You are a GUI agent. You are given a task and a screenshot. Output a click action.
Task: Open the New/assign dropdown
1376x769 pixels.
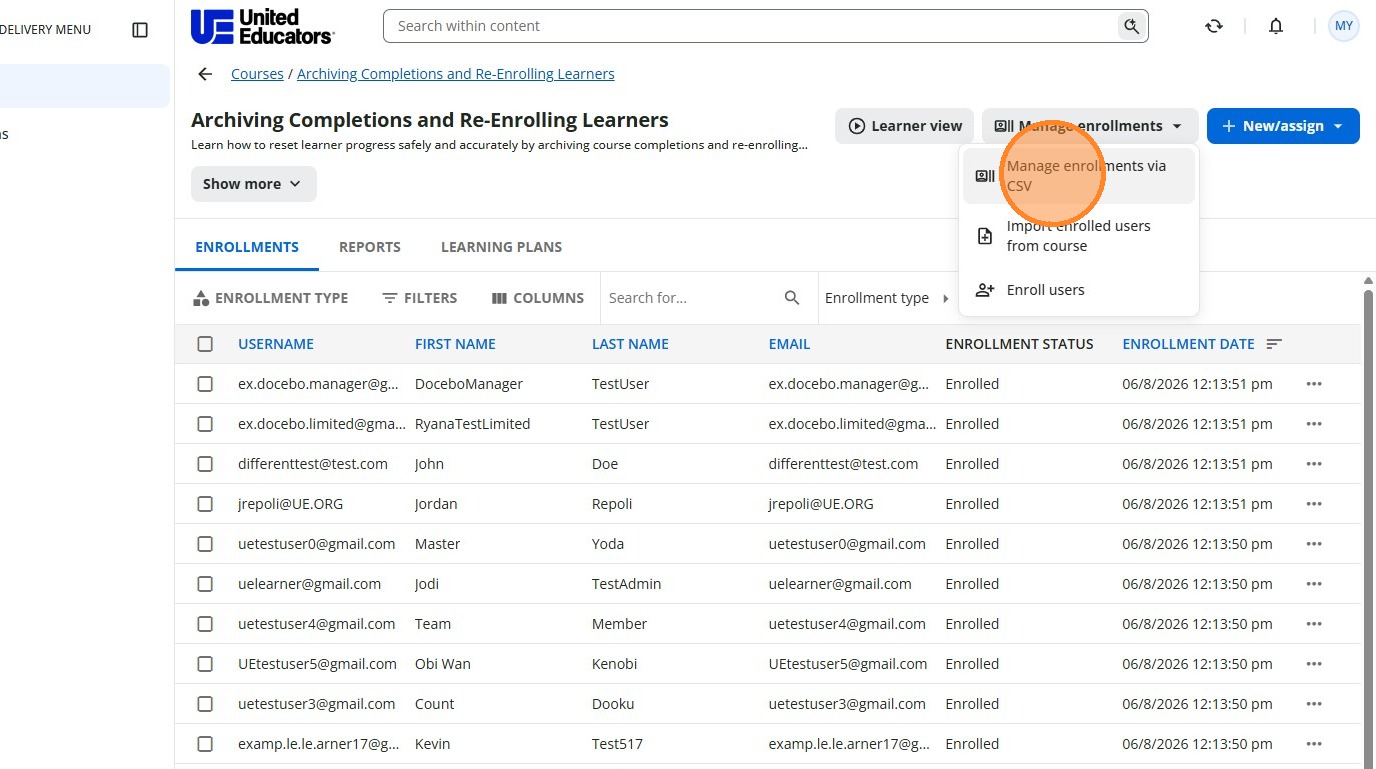pyautogui.click(x=1283, y=126)
